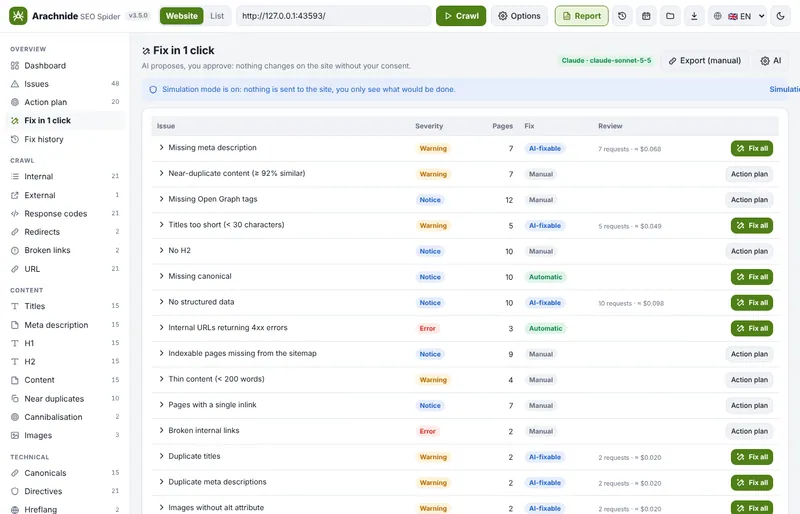
Task: Expand the Missing meta description row
Action: pos(161,148)
